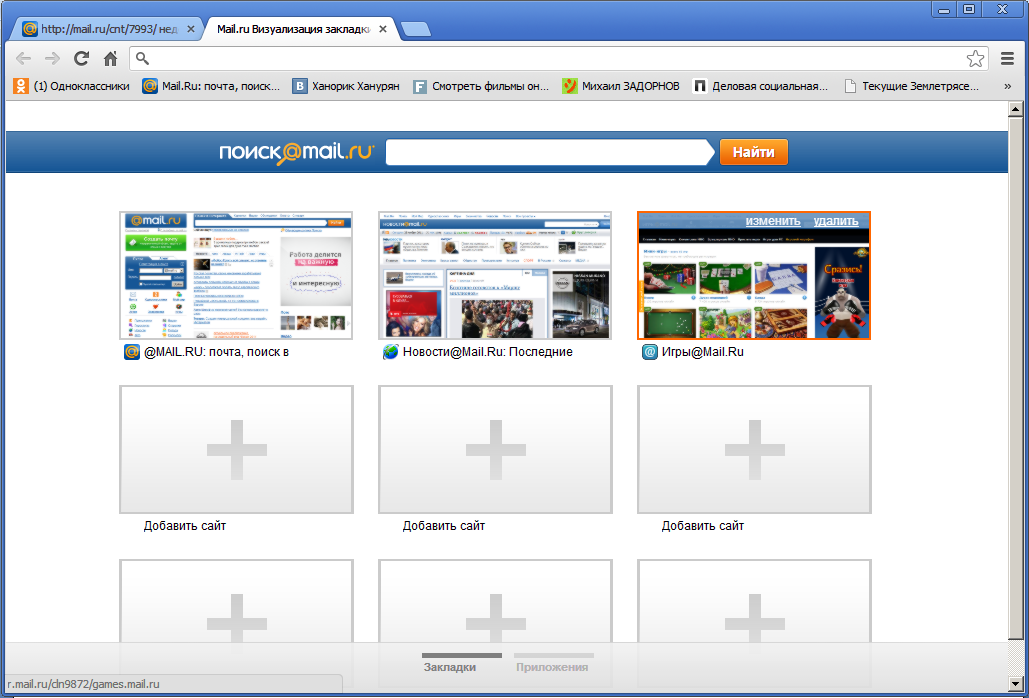
Task: Close the Mail.ru Визуализация закладок tab
Action: click(383, 30)
